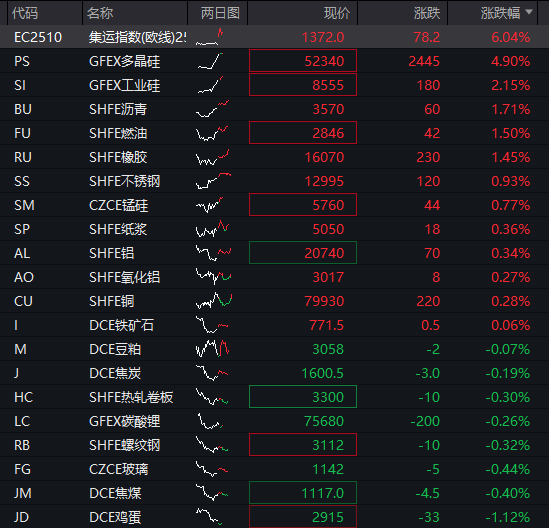Click price 3300 in SHFE热轧卷板 row
Viewport: 549px width, 528px height.
tap(303, 397)
